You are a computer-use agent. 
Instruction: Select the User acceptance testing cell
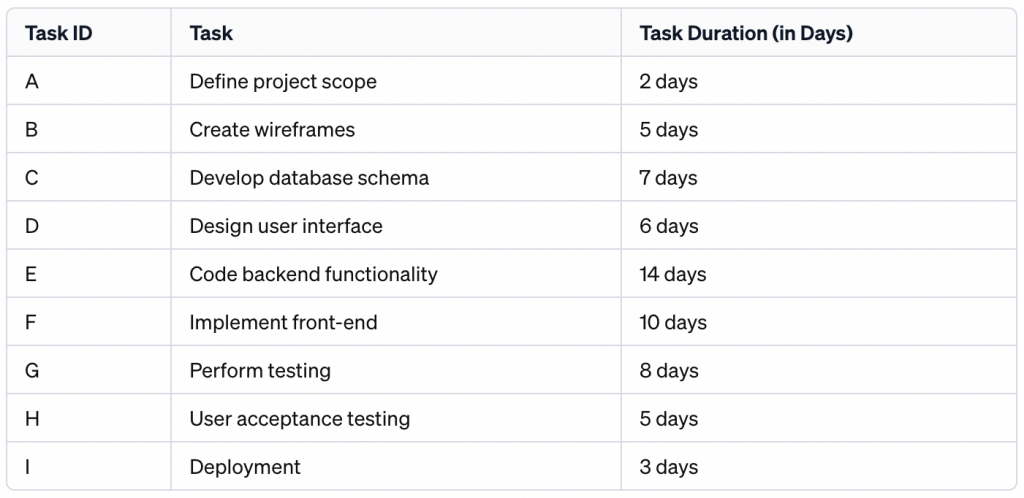pyautogui.click(x=300, y=419)
